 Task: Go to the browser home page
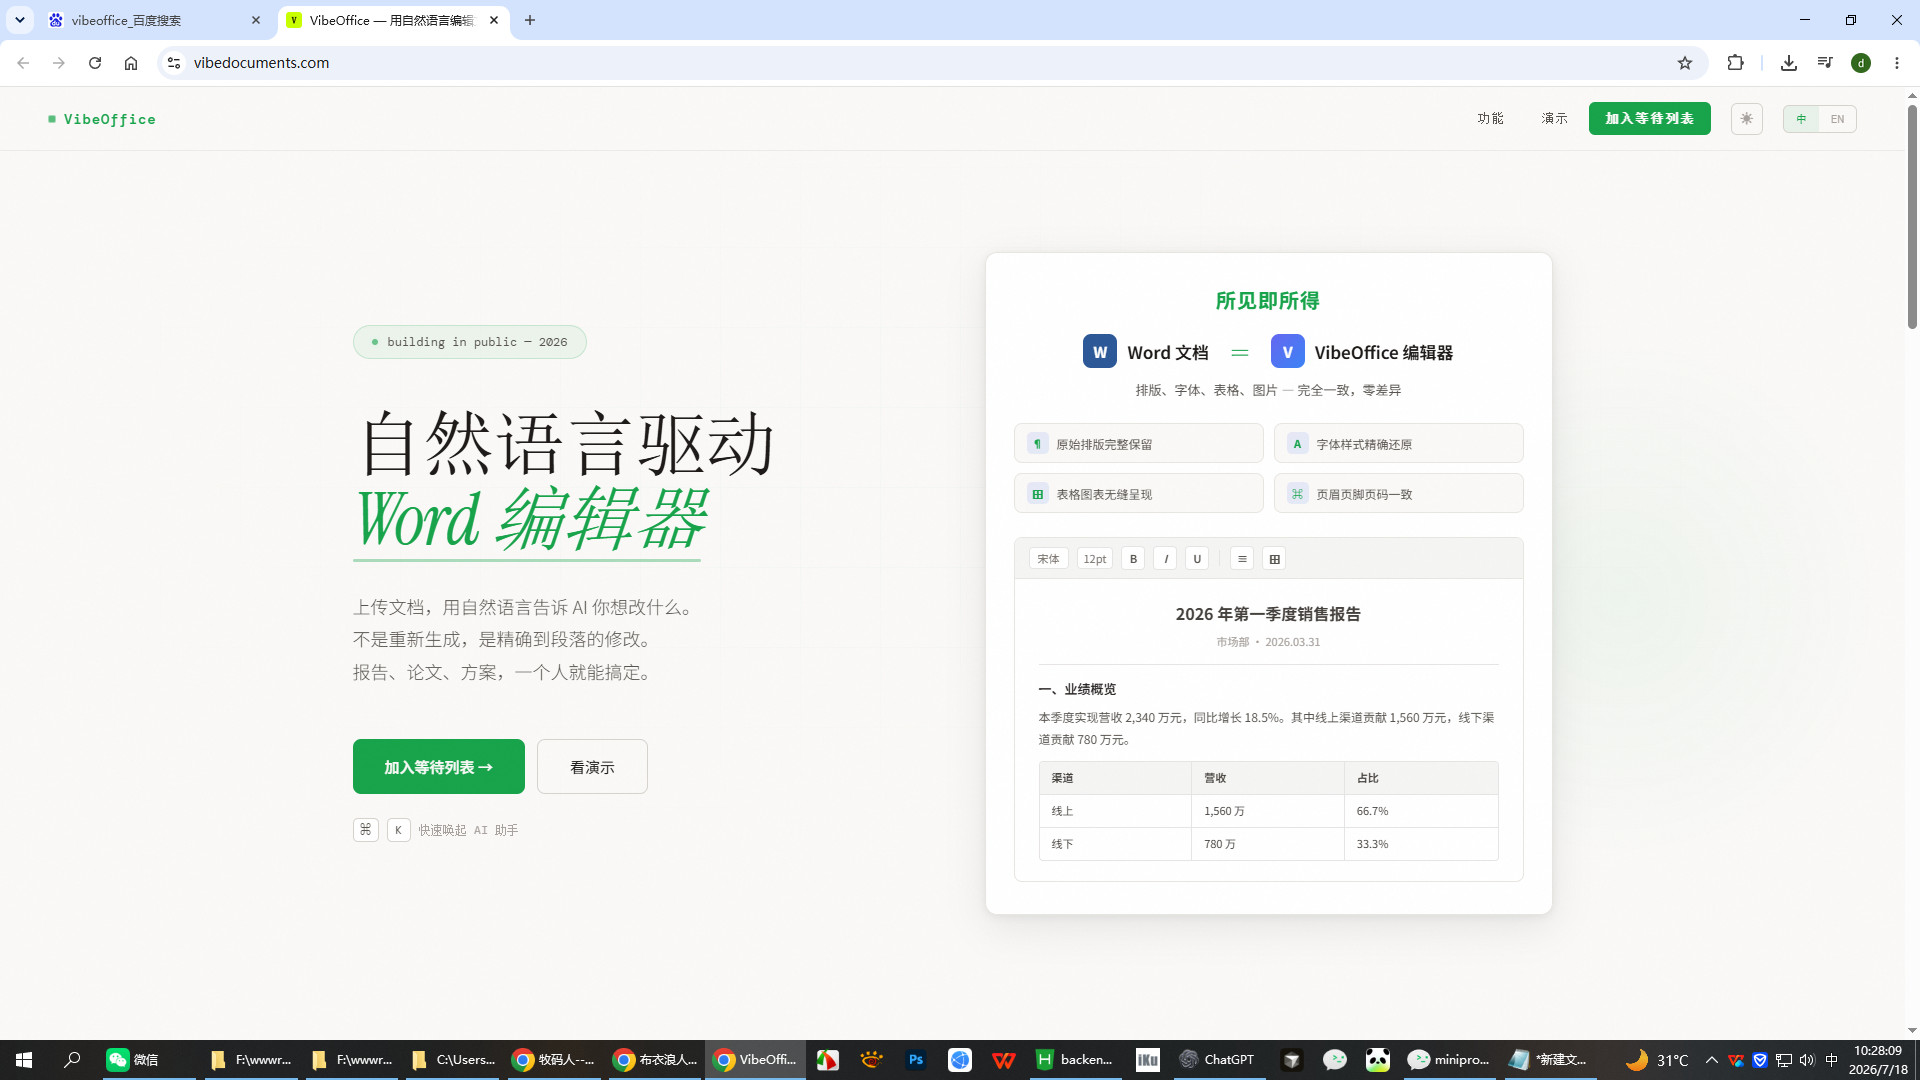[131, 63]
